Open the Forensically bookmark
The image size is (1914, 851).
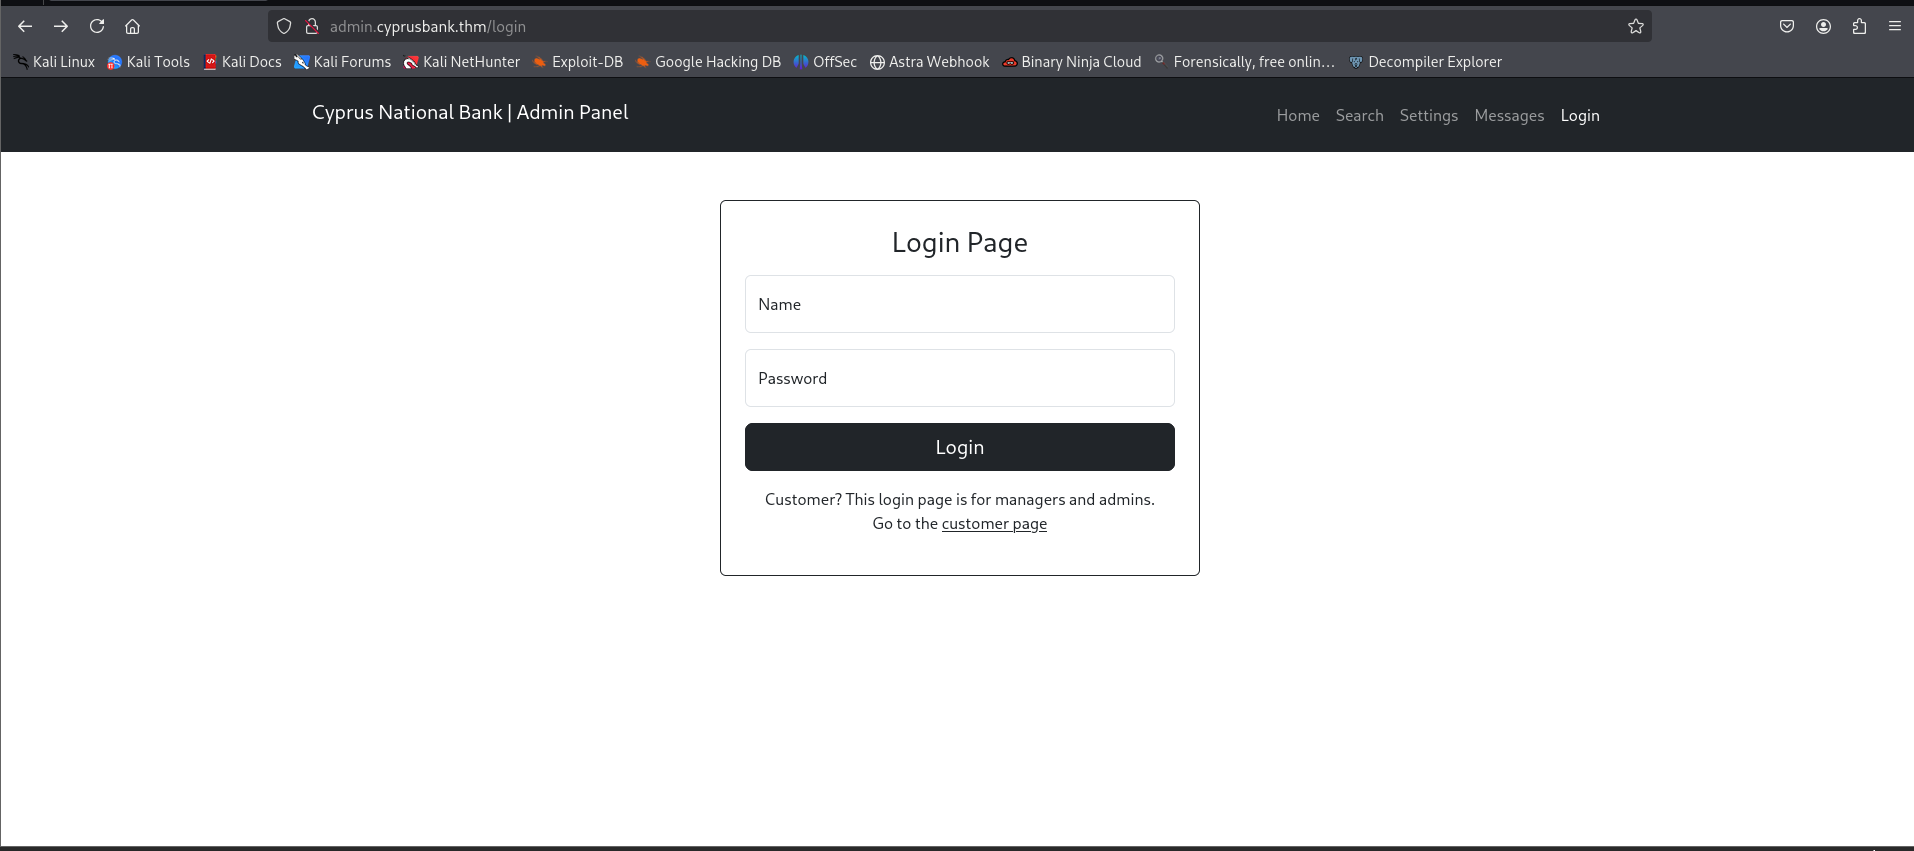coord(1245,62)
